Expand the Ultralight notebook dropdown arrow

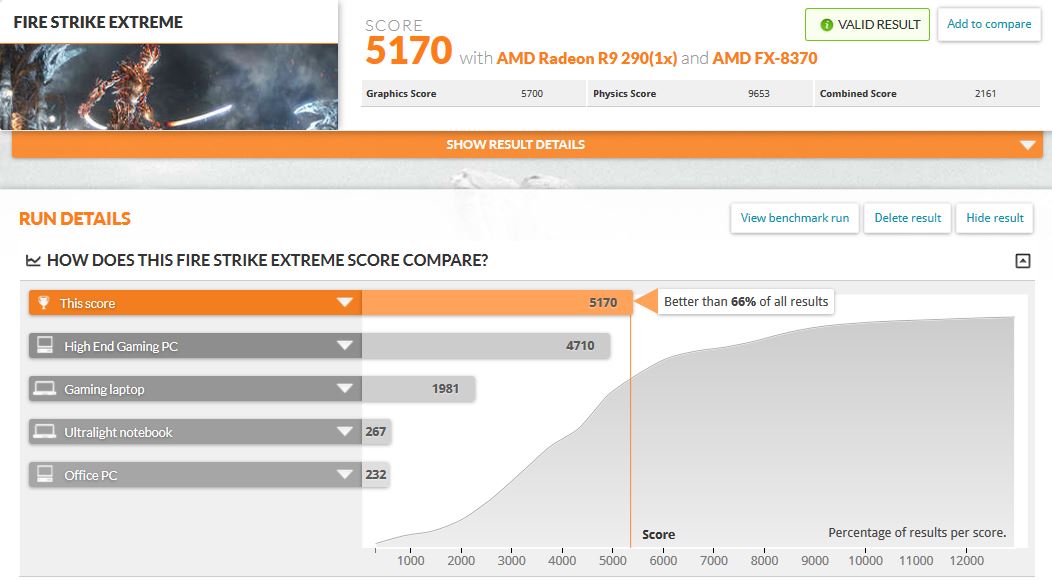point(345,431)
